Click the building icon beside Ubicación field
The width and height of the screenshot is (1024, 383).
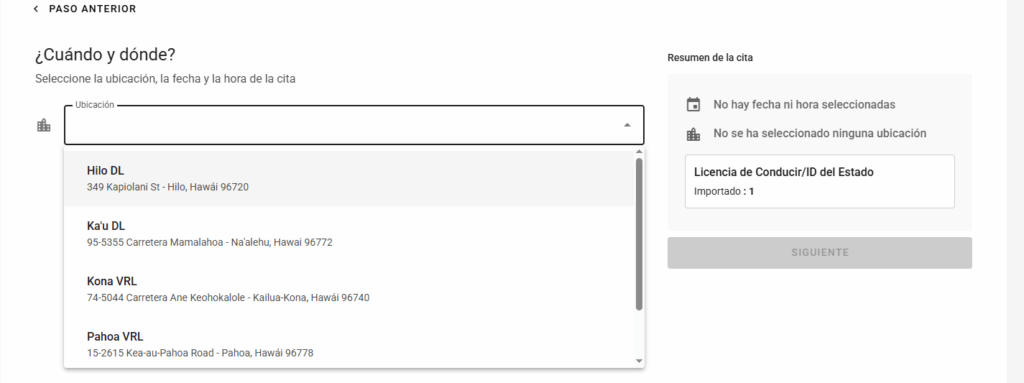point(44,125)
